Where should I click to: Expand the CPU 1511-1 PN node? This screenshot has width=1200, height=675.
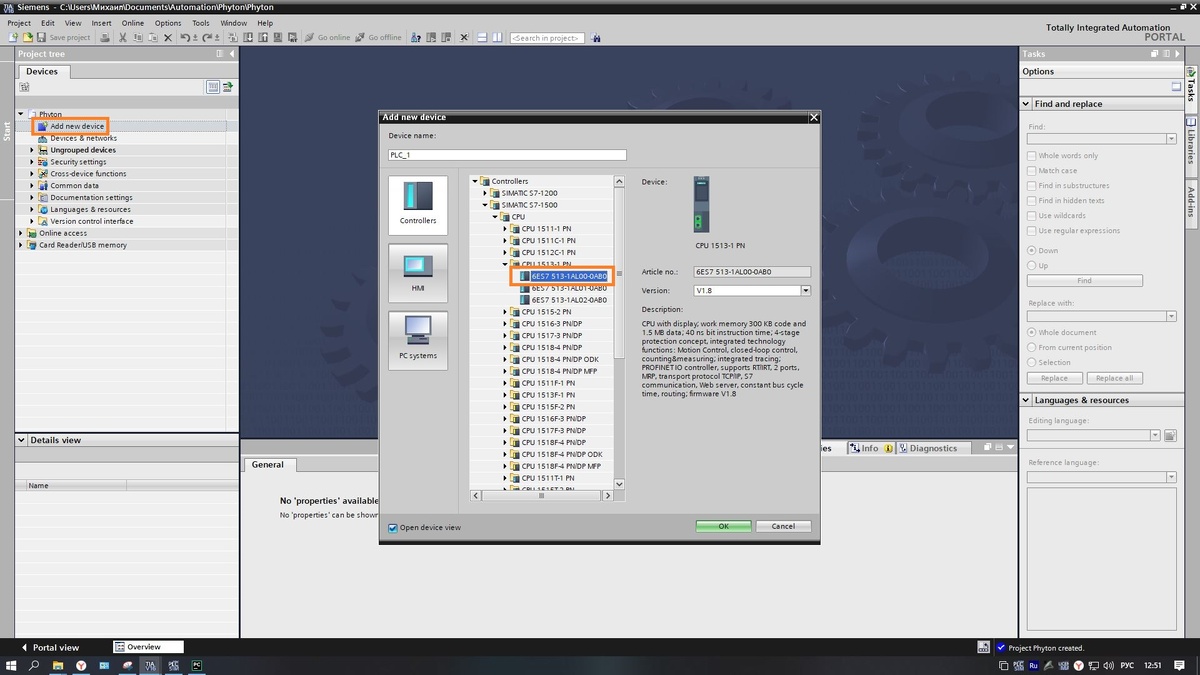[x=505, y=229]
